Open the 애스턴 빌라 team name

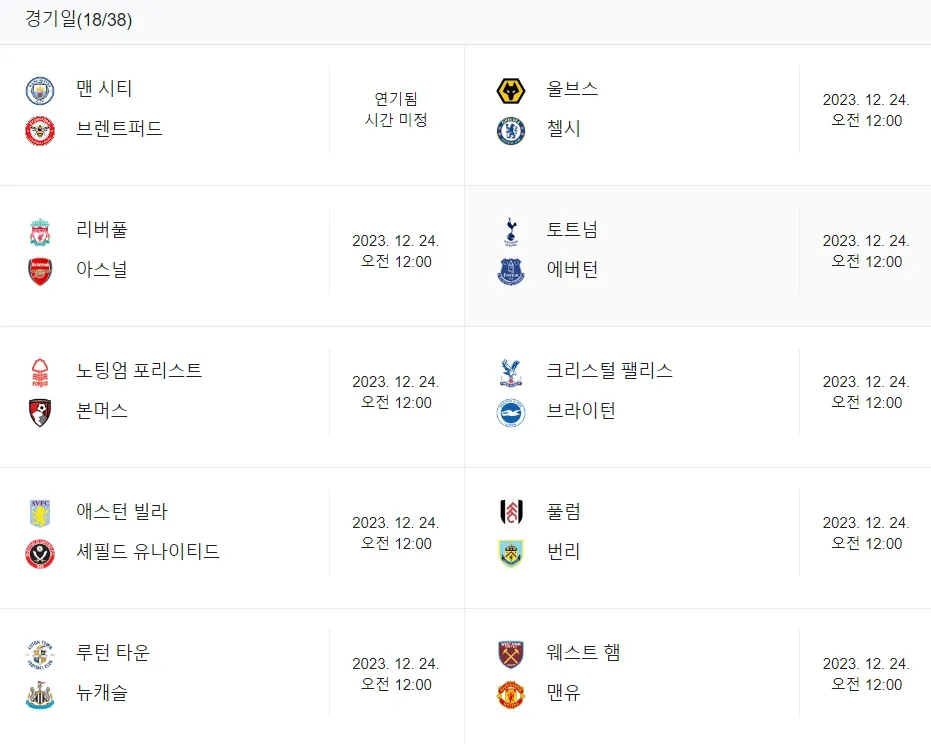(x=122, y=511)
